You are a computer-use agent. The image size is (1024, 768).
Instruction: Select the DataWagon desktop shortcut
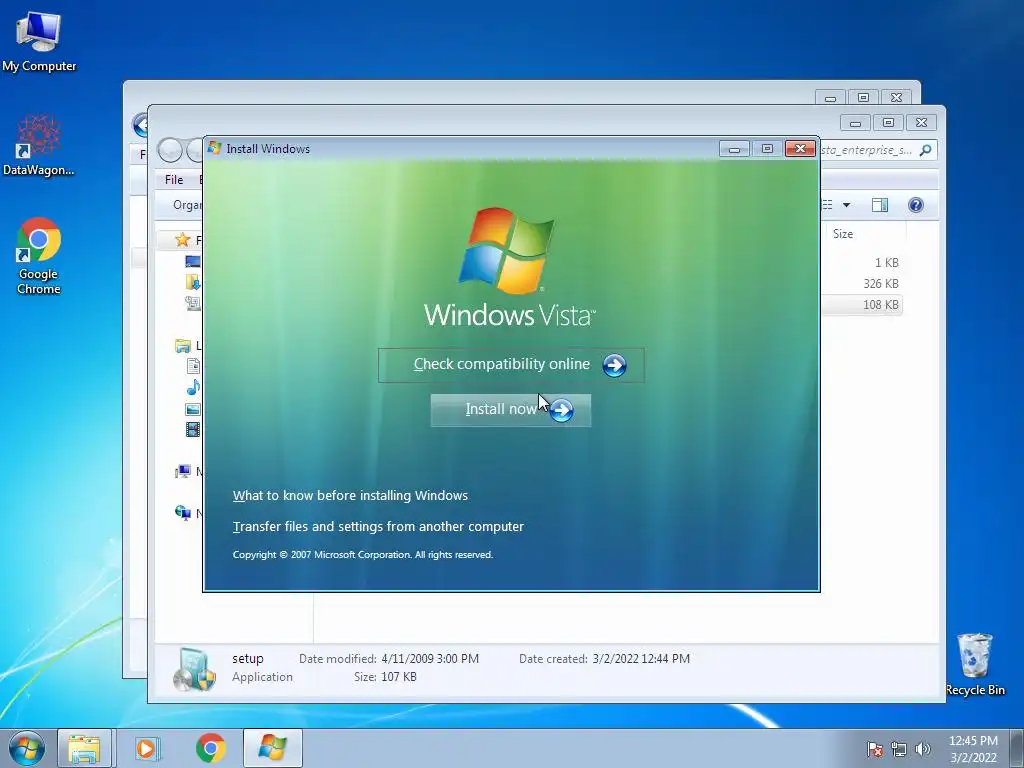(39, 145)
